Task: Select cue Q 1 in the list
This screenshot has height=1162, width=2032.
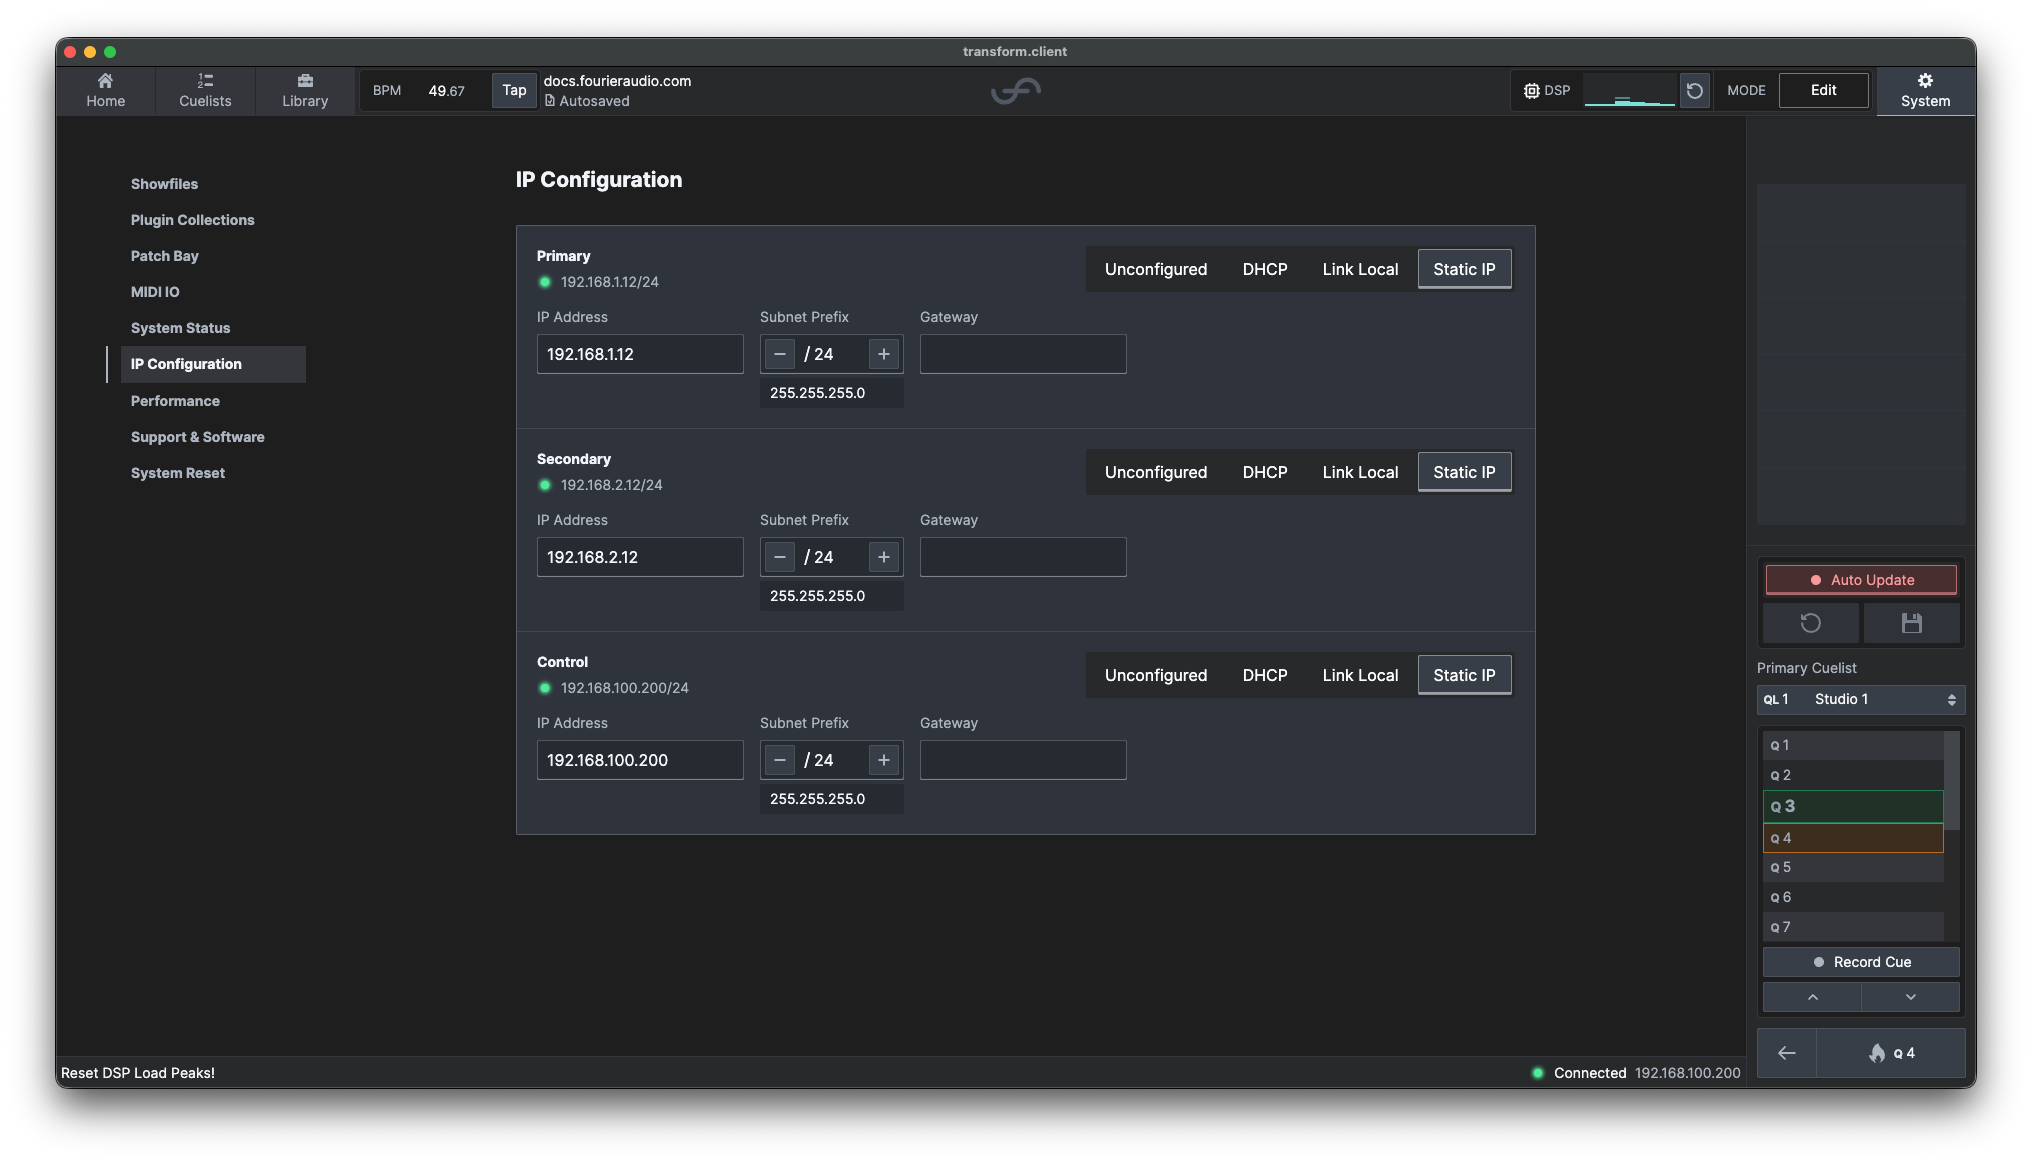Action: 1853,745
